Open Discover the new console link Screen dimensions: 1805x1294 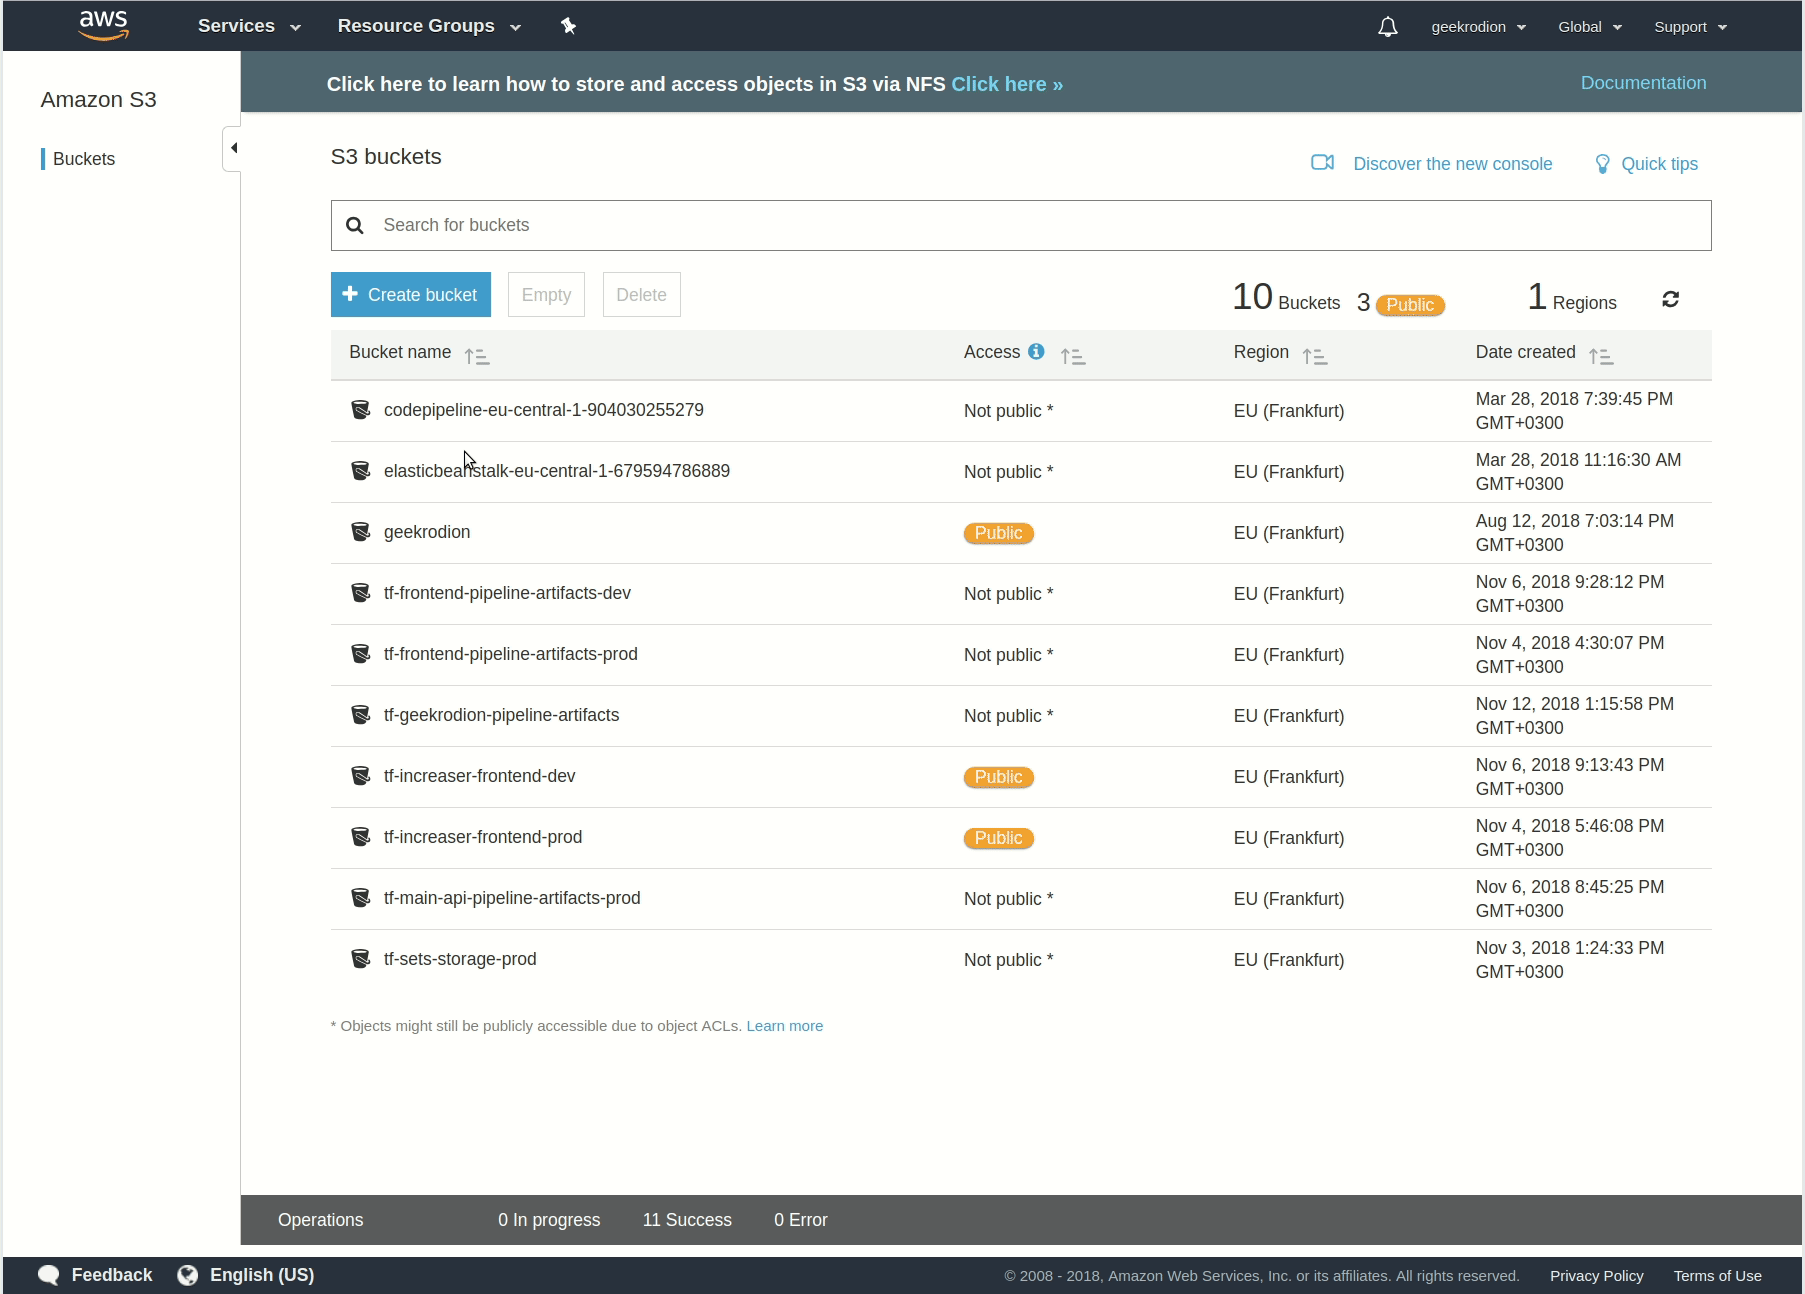pyautogui.click(x=1452, y=164)
